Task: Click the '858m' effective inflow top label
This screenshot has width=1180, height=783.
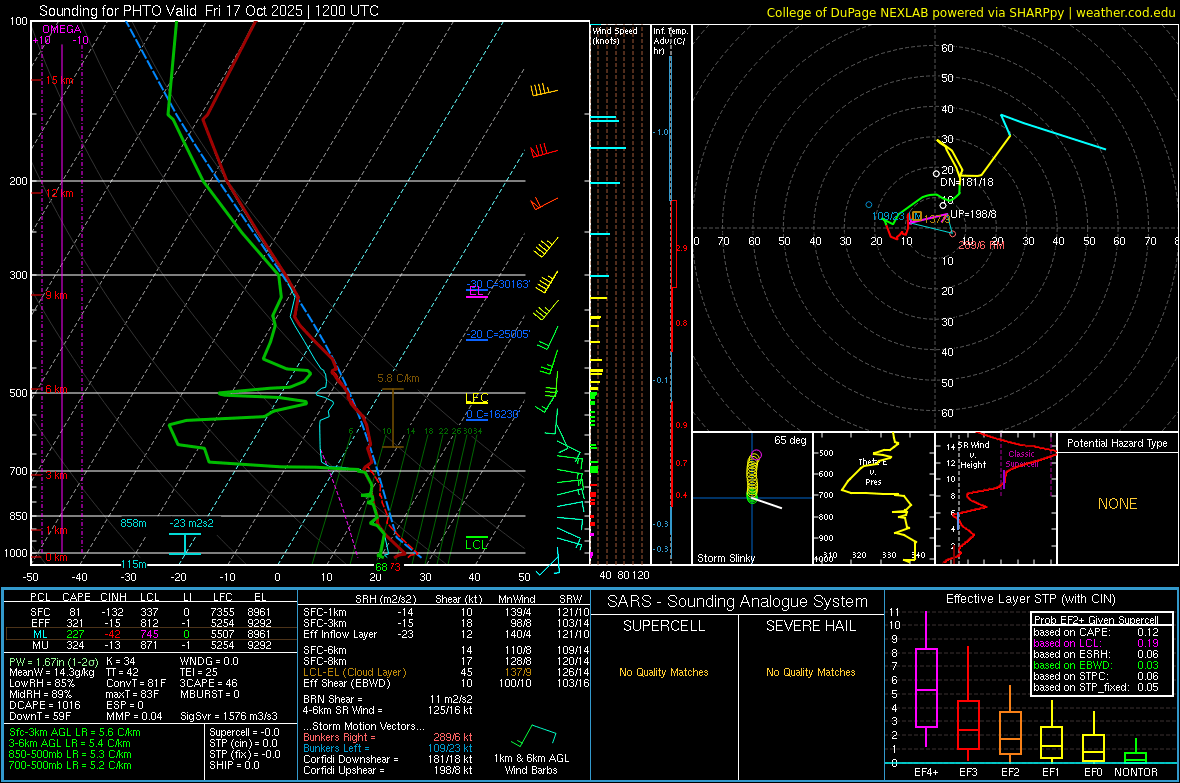Action: tap(133, 523)
